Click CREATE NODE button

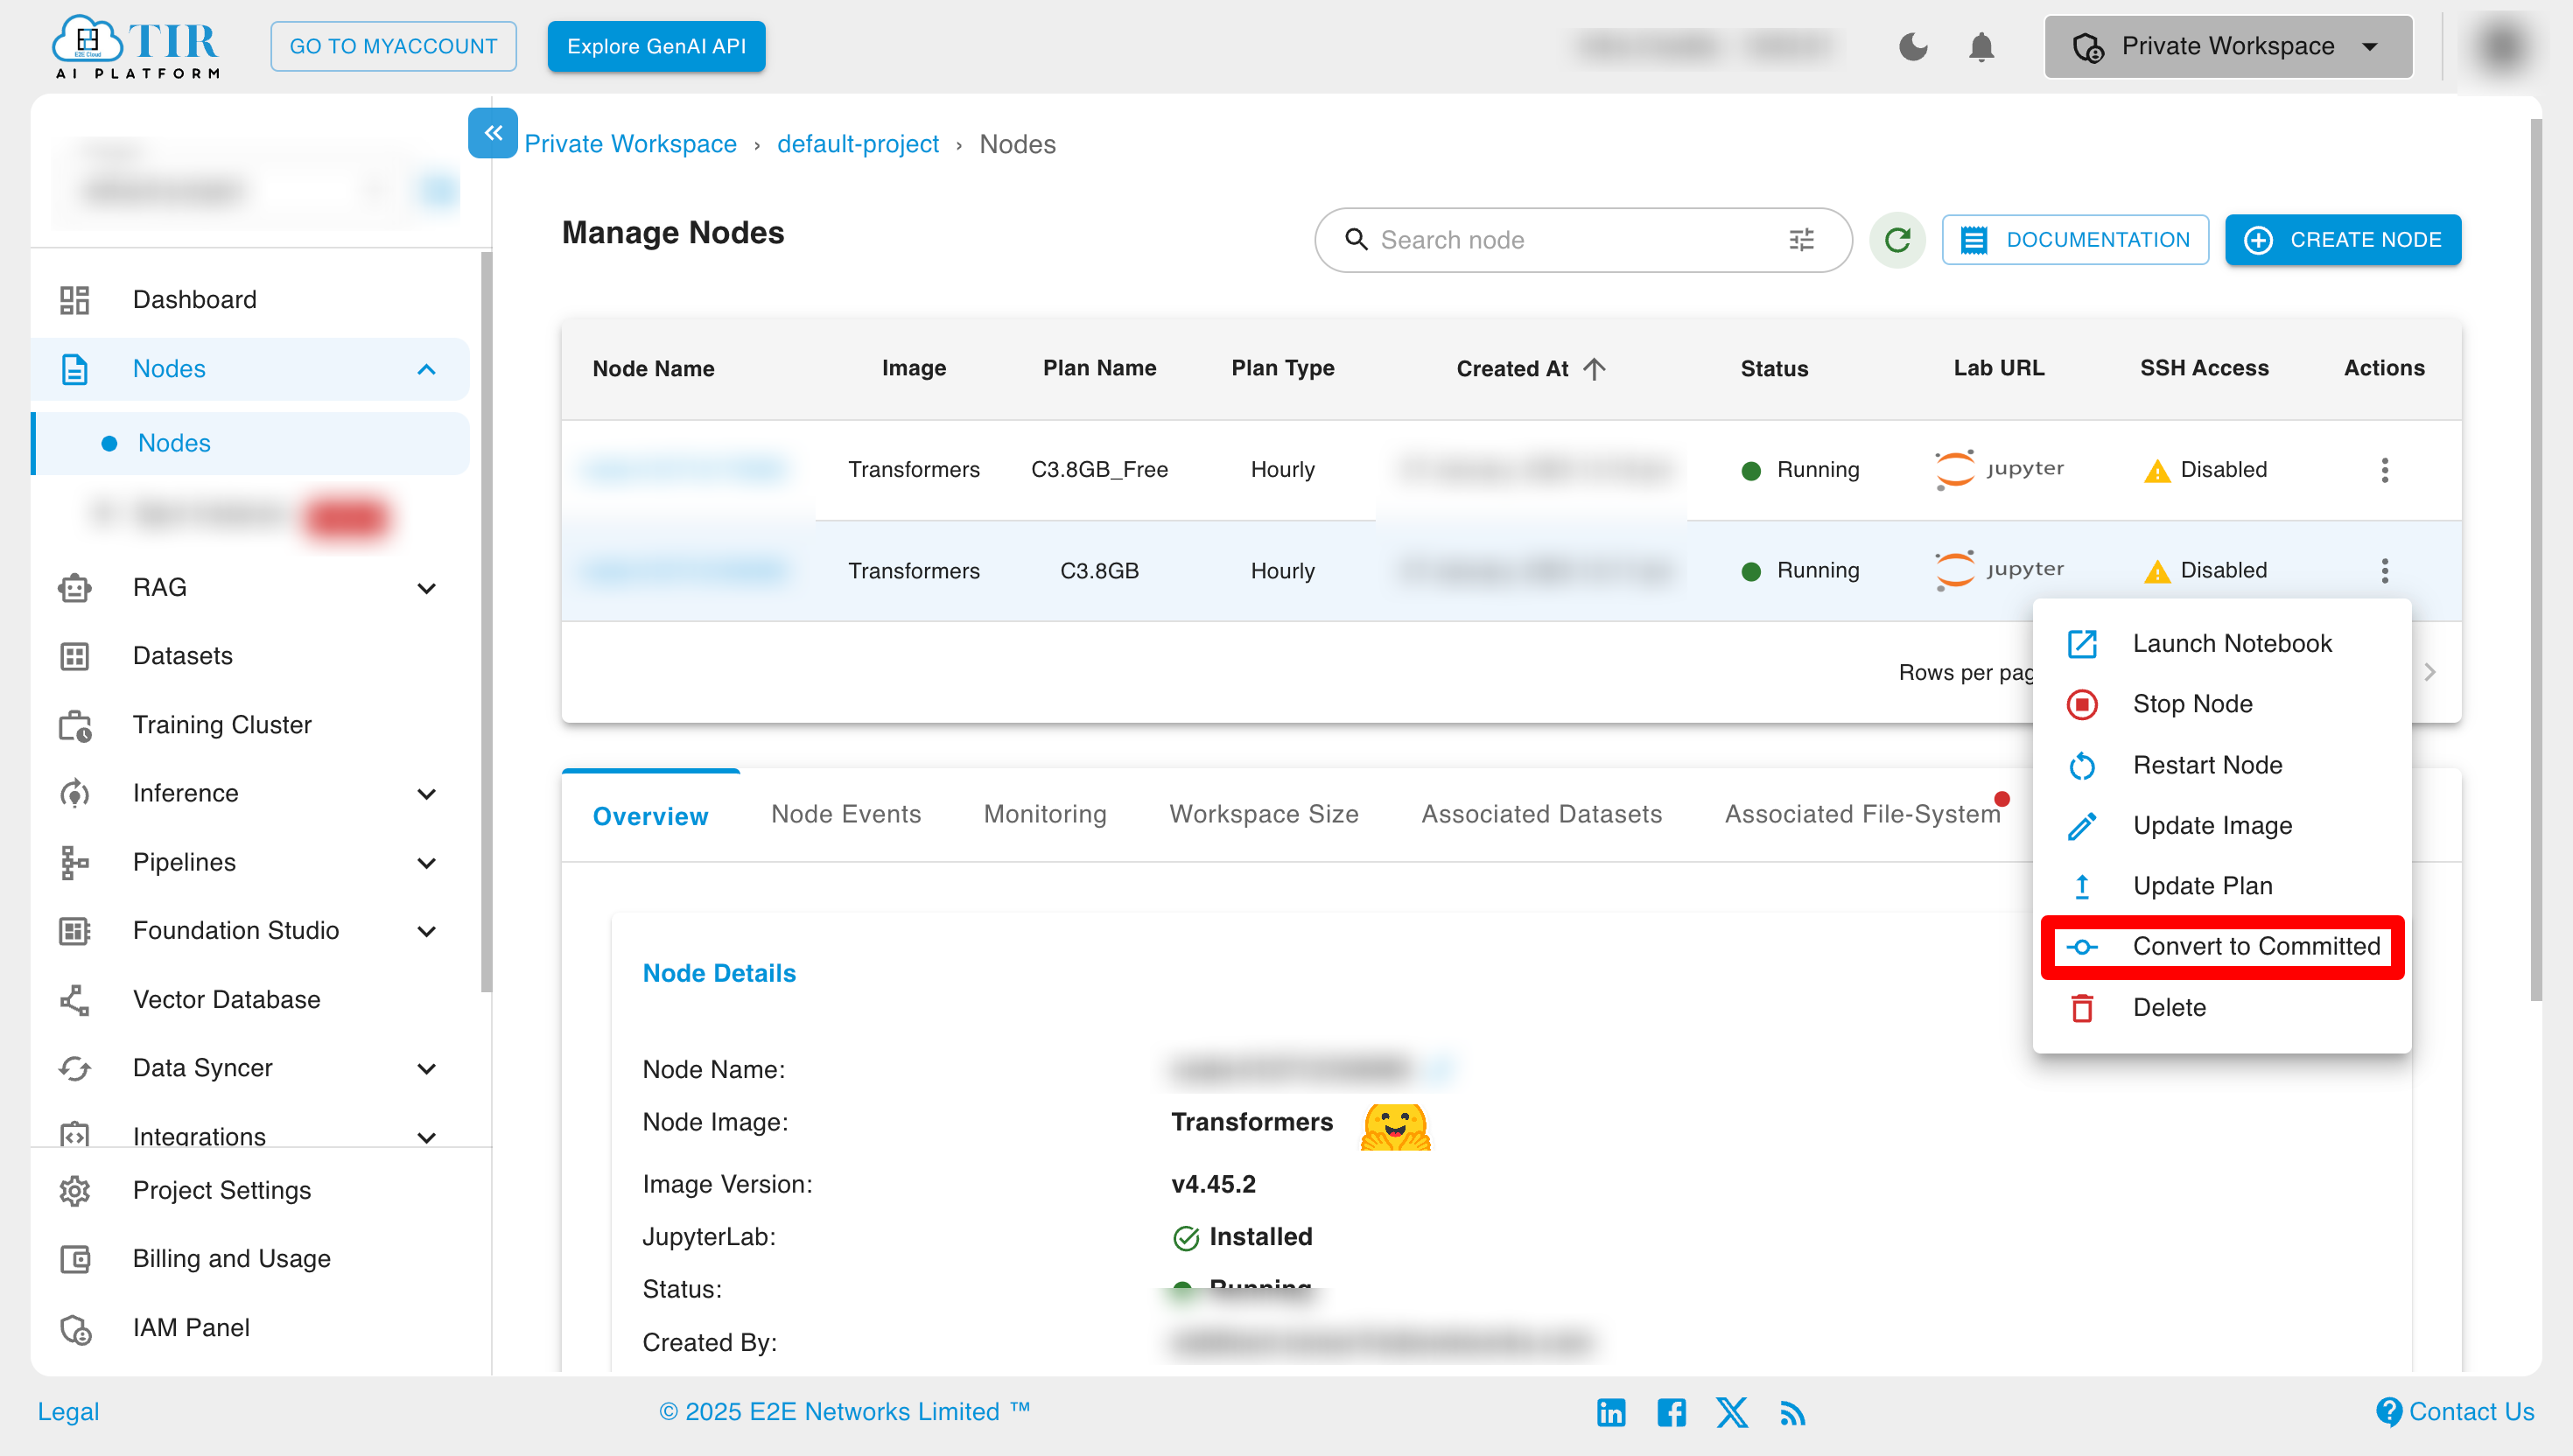pyautogui.click(x=2341, y=241)
